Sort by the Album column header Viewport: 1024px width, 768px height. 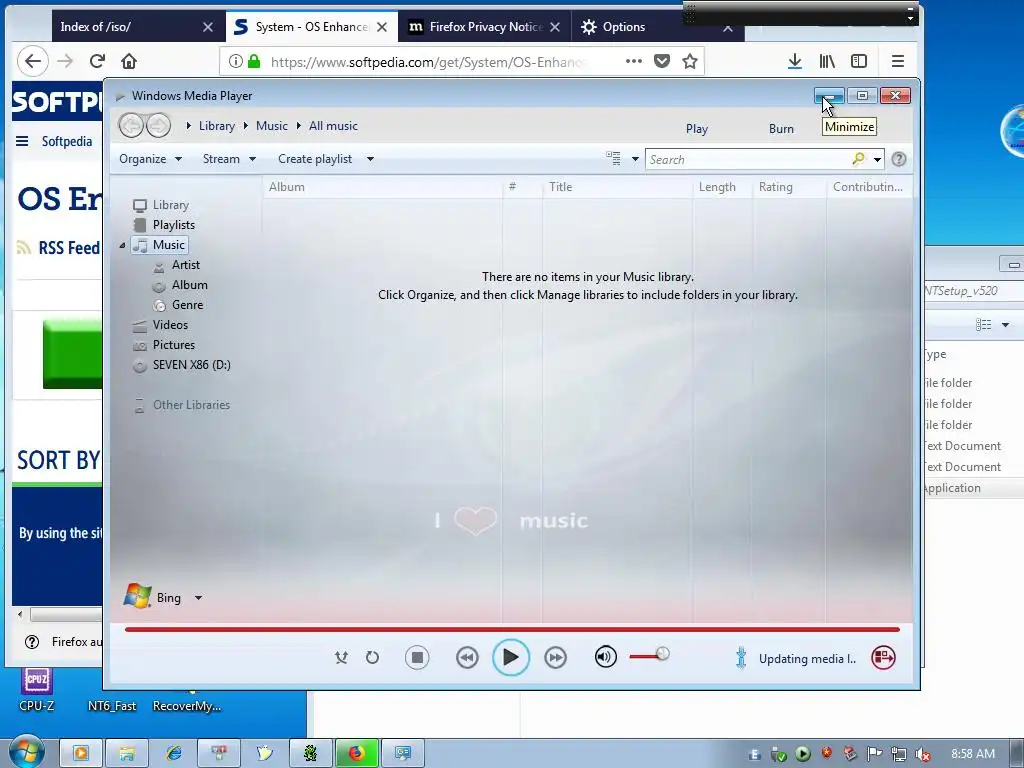click(x=383, y=187)
